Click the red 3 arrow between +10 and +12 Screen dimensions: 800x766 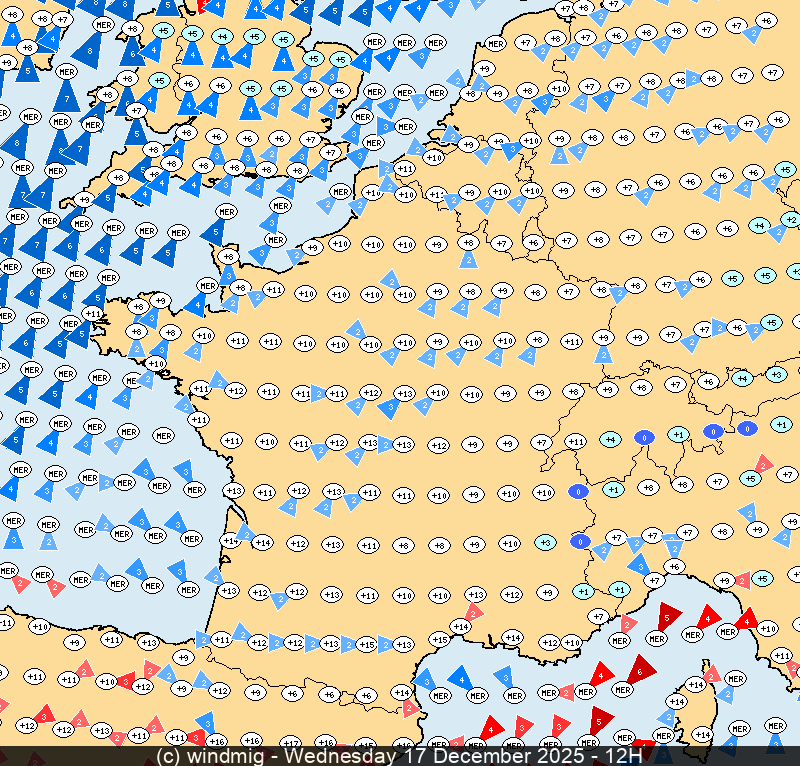click(x=124, y=680)
